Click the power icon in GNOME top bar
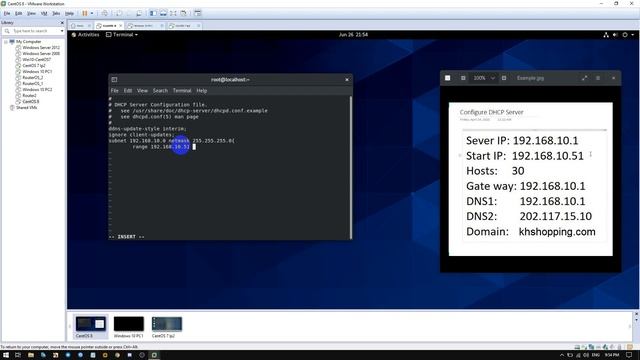640x360 pixels. (625, 35)
